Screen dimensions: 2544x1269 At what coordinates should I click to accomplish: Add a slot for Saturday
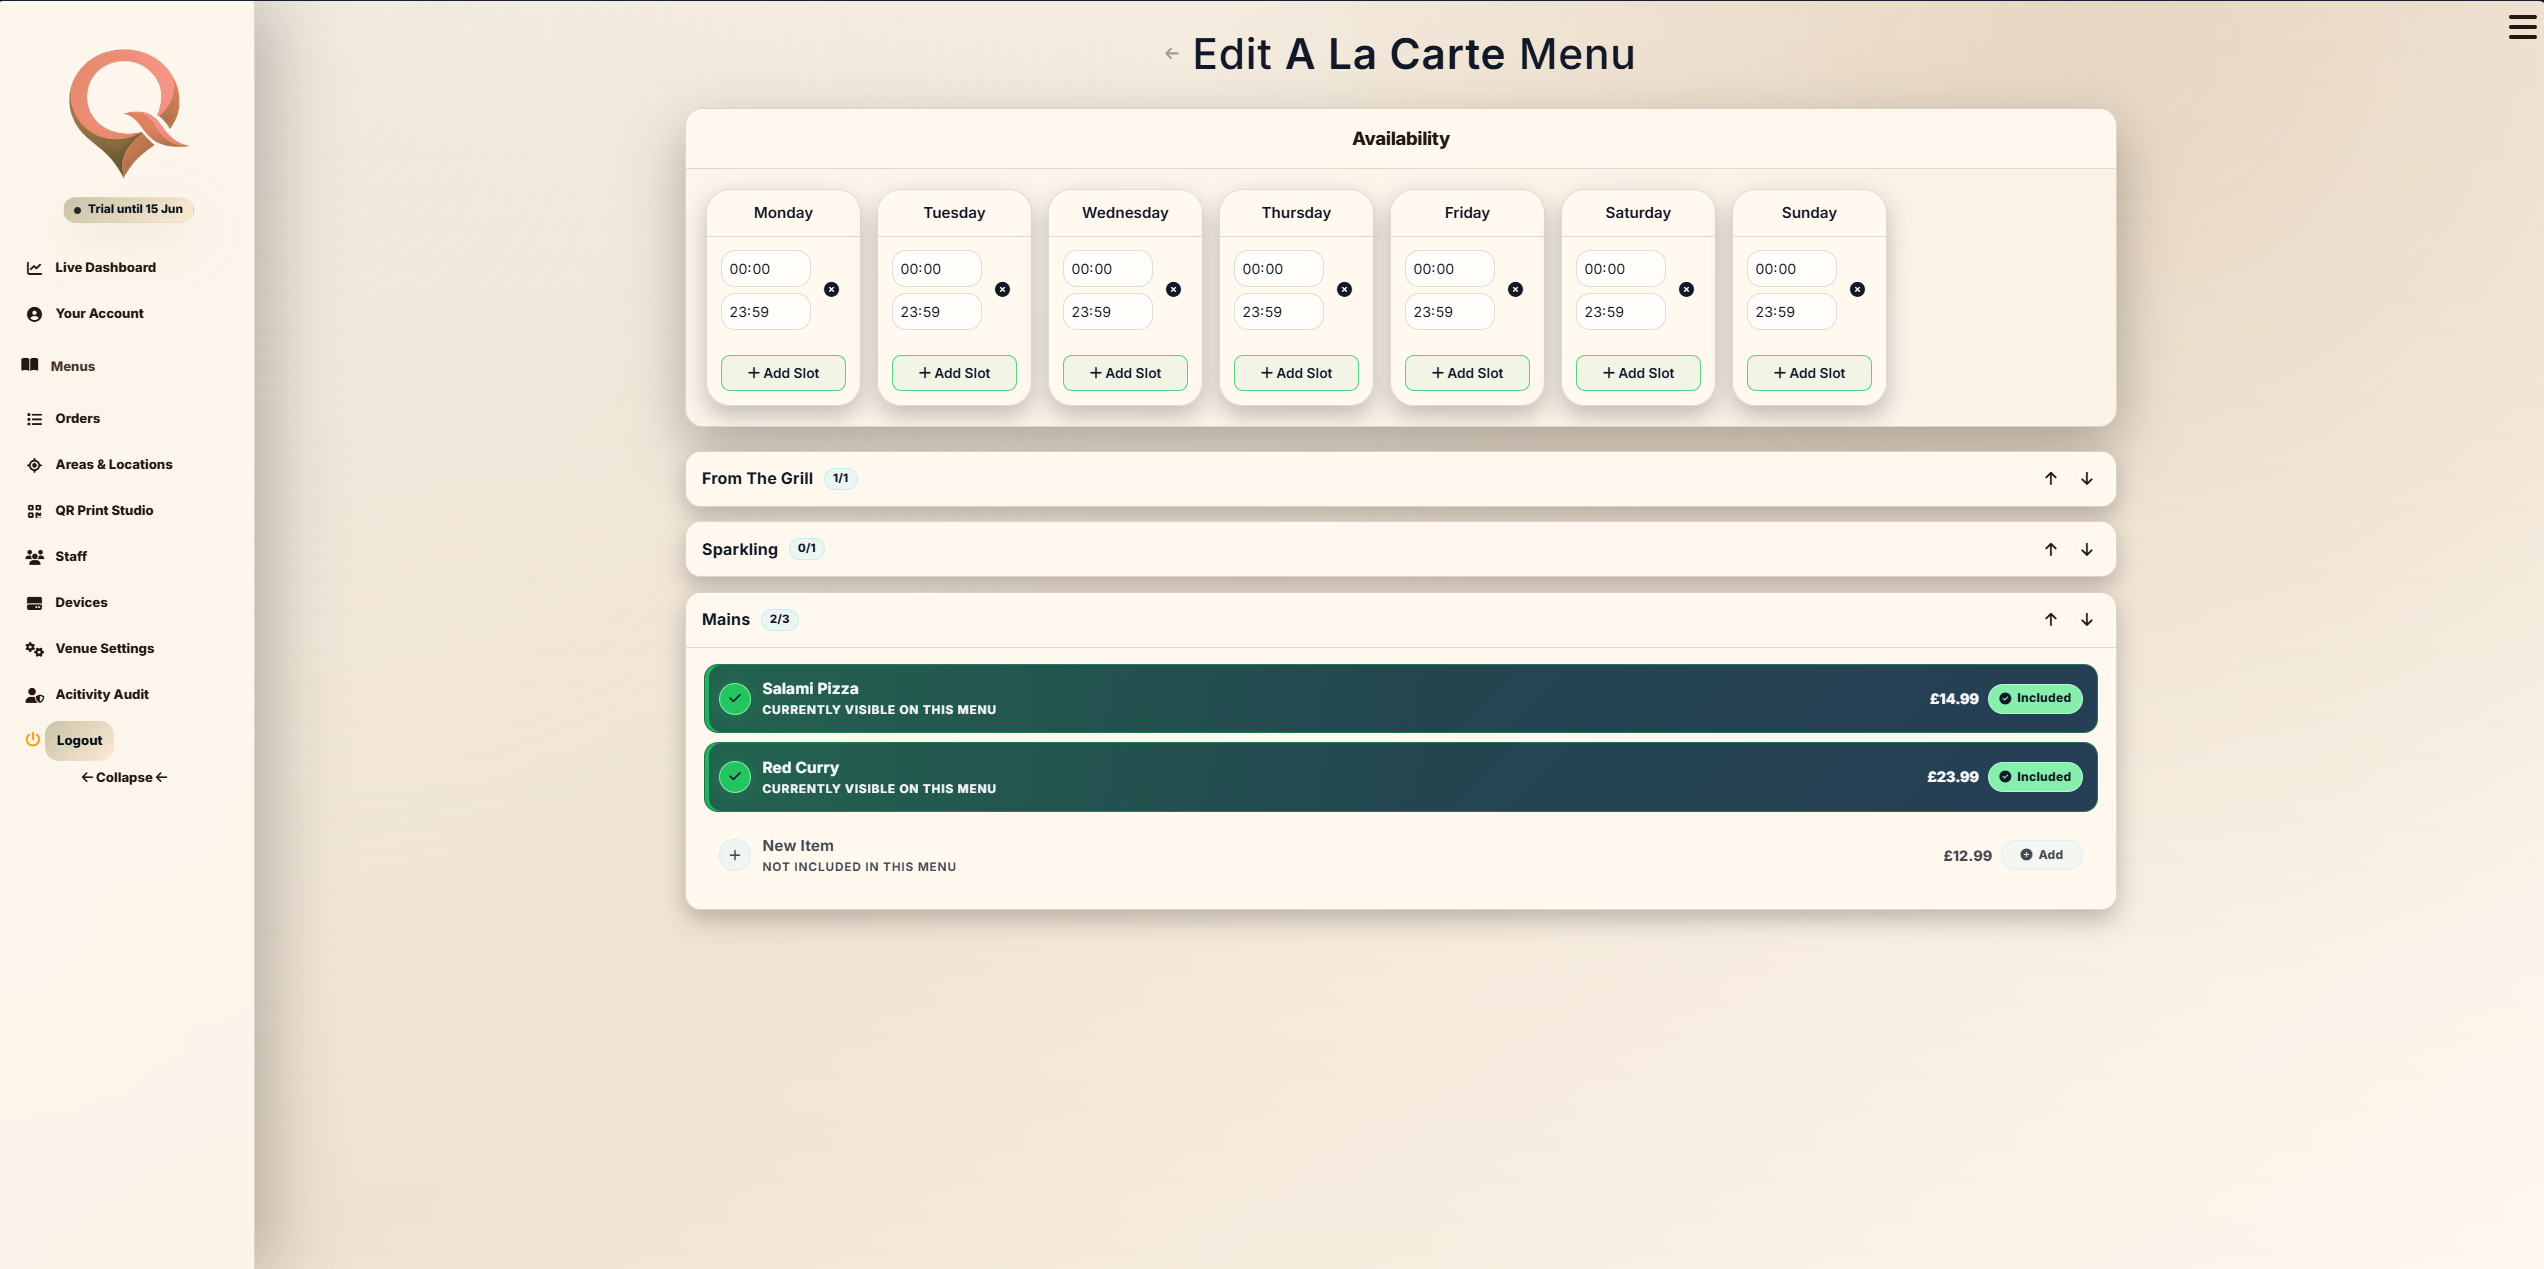pos(1638,374)
